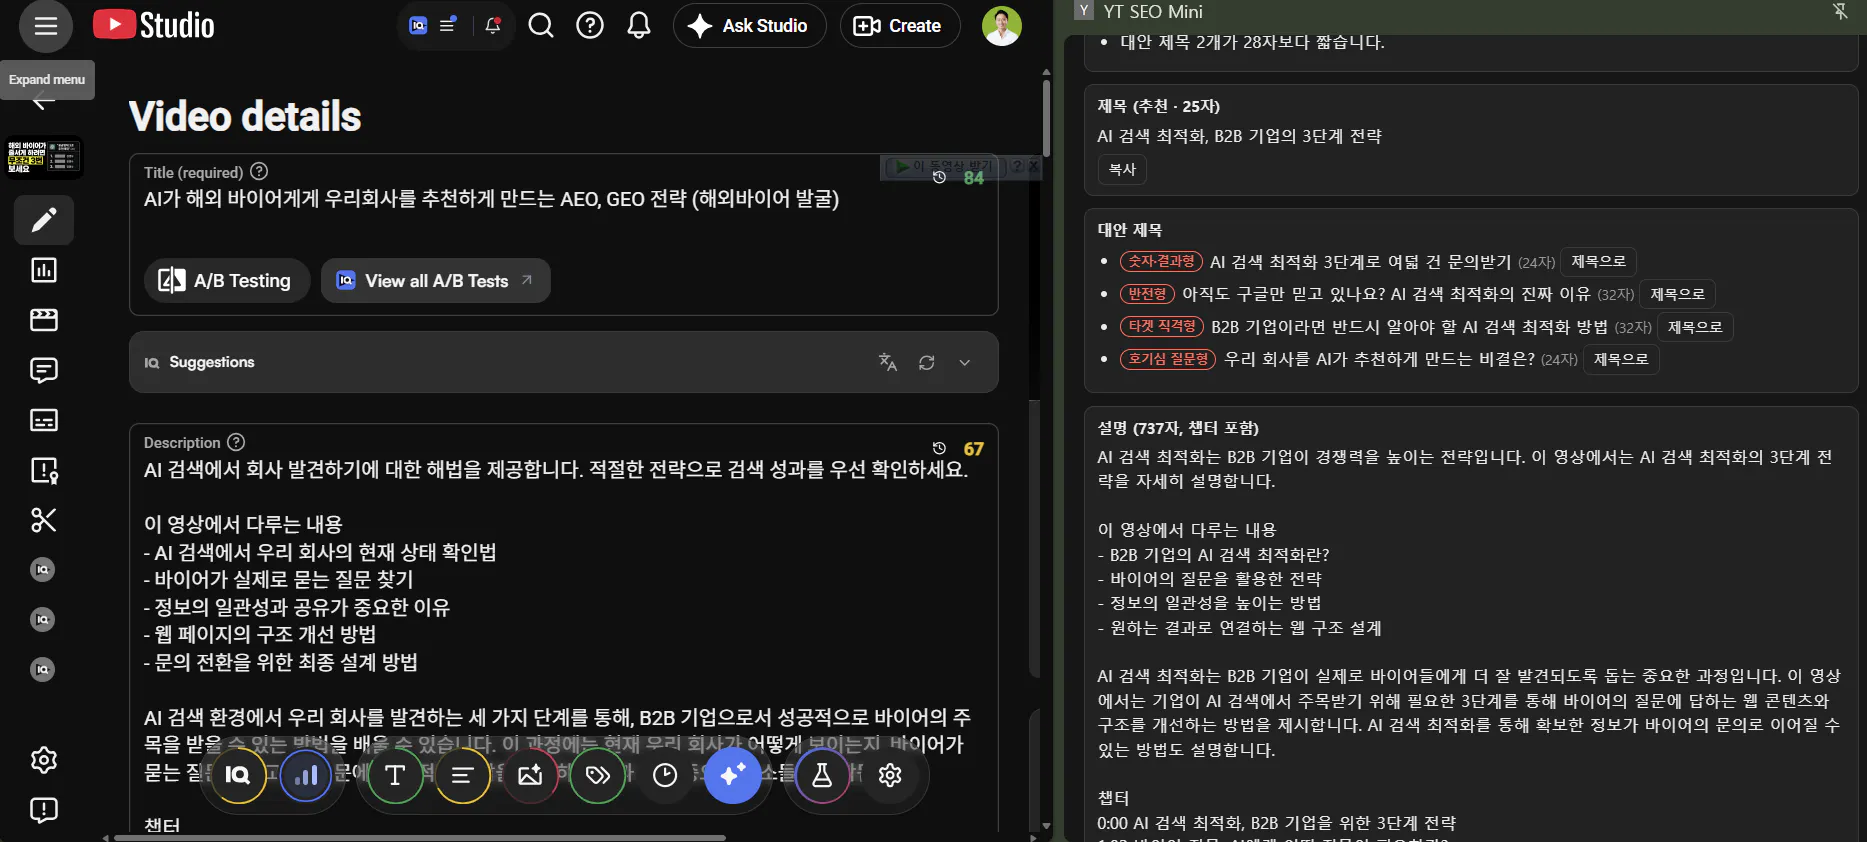This screenshot has width=1867, height=842.
Task: Open Comments from the left sidebar
Action: [44, 370]
